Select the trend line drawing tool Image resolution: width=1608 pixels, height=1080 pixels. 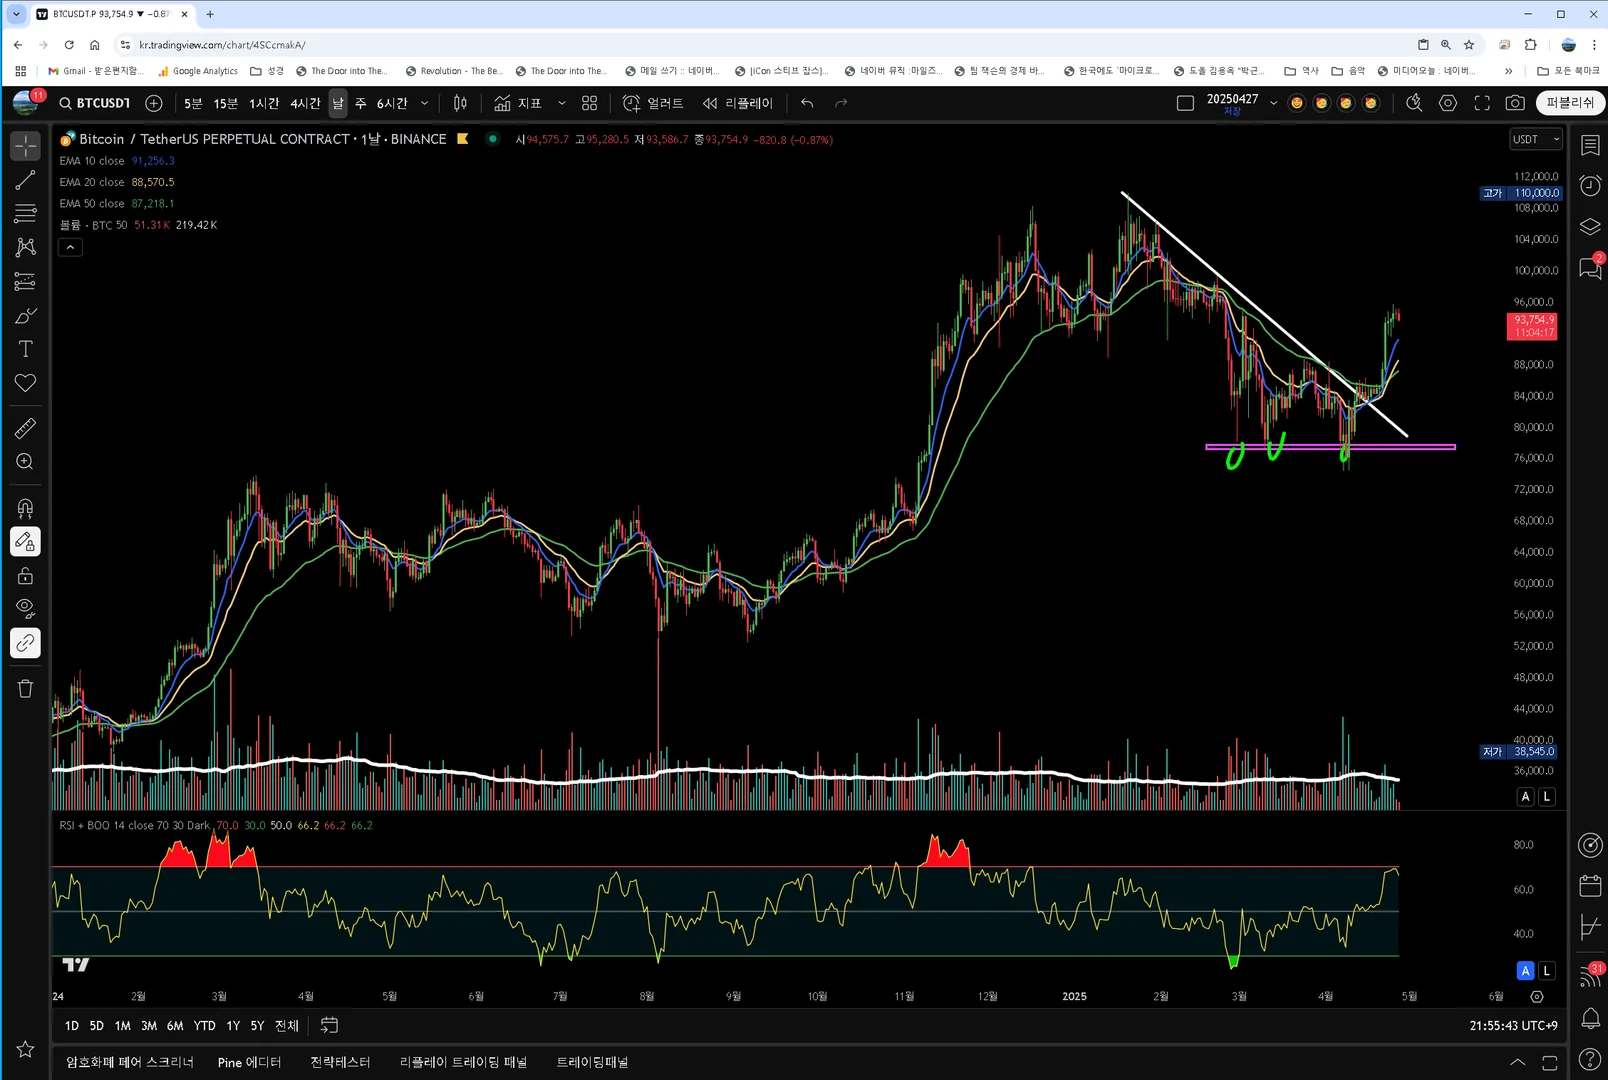pos(25,180)
